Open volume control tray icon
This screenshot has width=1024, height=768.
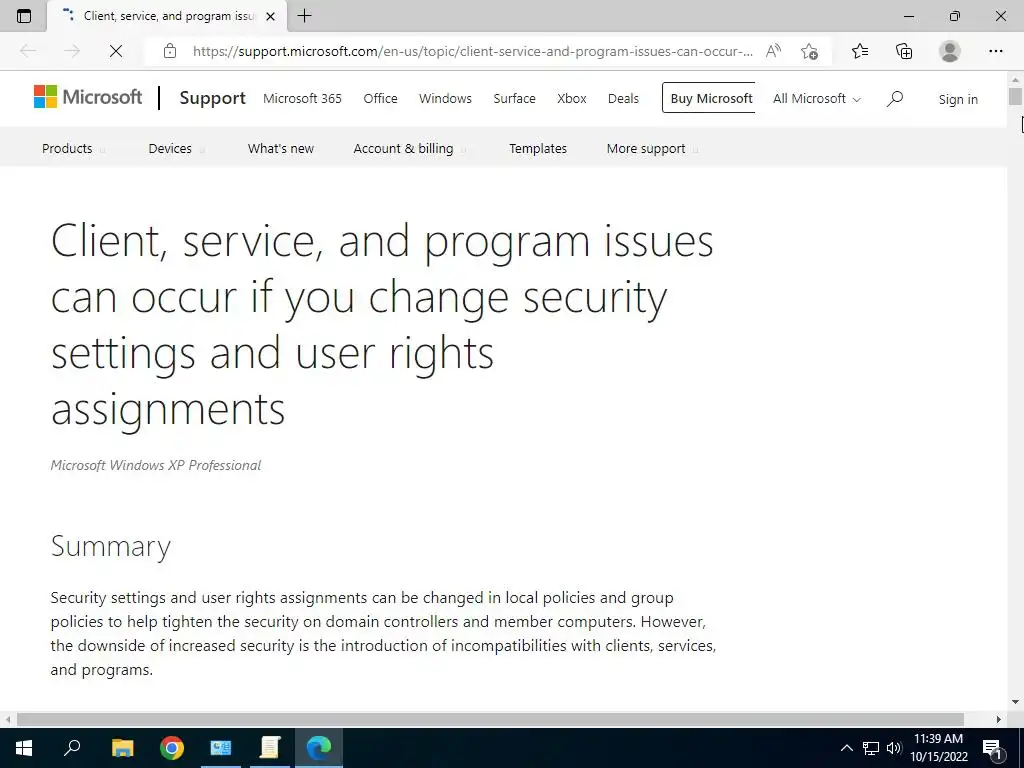[x=893, y=748]
